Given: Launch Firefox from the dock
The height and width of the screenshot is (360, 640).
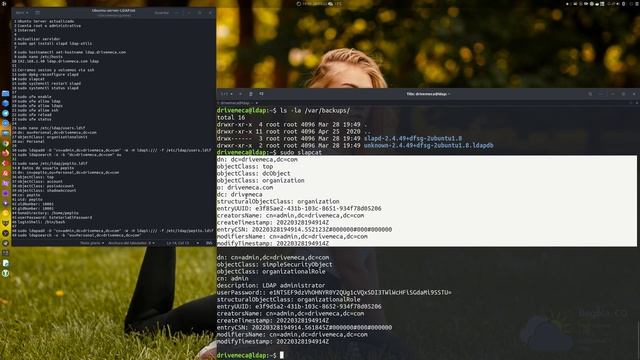Looking at the screenshot, I should point(5,153).
